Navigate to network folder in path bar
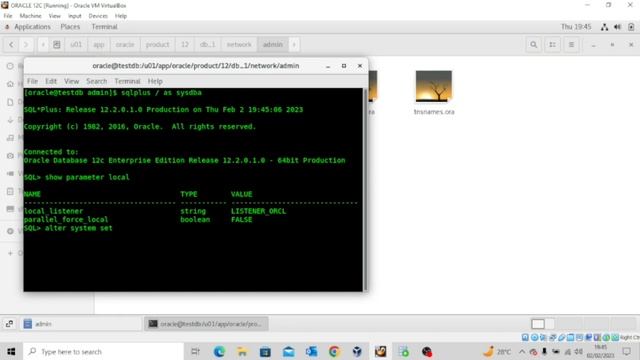 pos(239,44)
